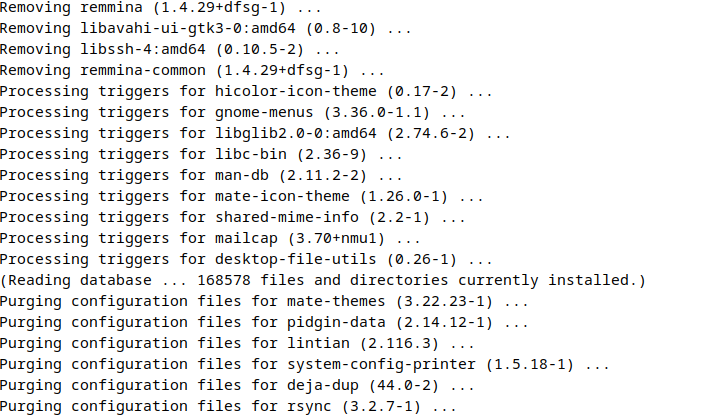719x416 pixels.
Task: Click the libglib2.0-0:amd64 trigger line
Action: (255, 134)
